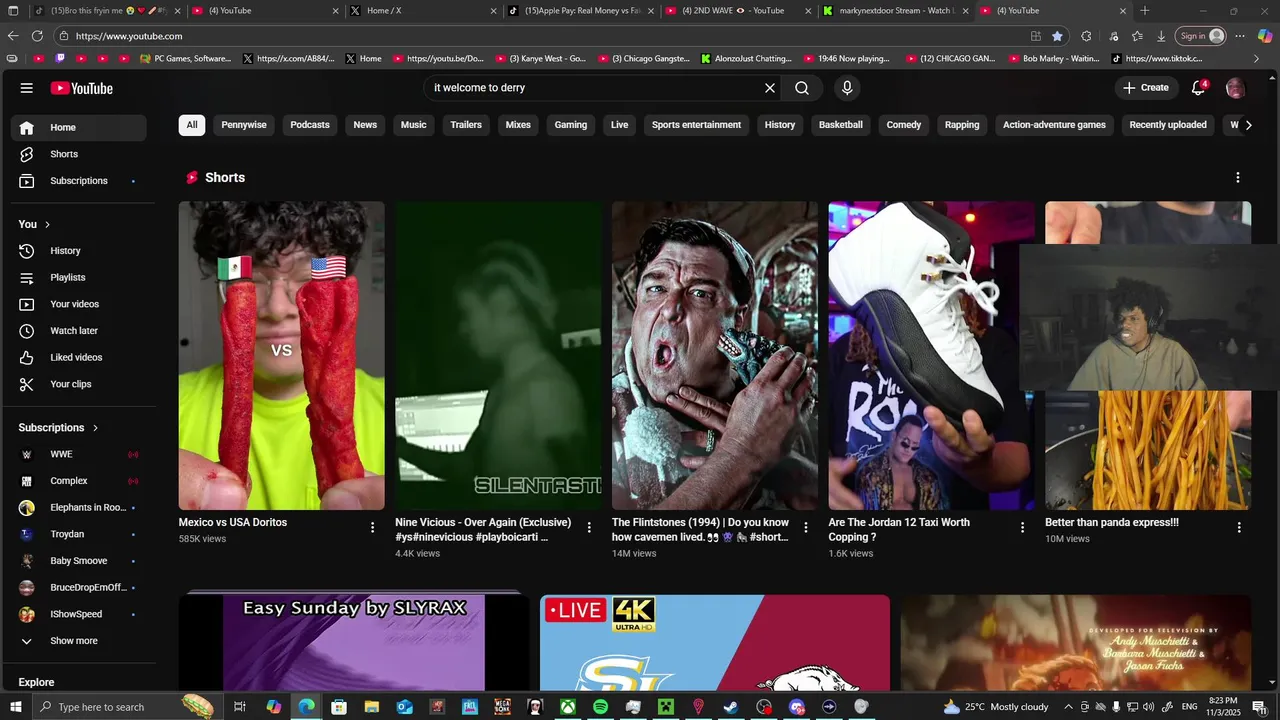Open History in the sidebar

coord(79,251)
